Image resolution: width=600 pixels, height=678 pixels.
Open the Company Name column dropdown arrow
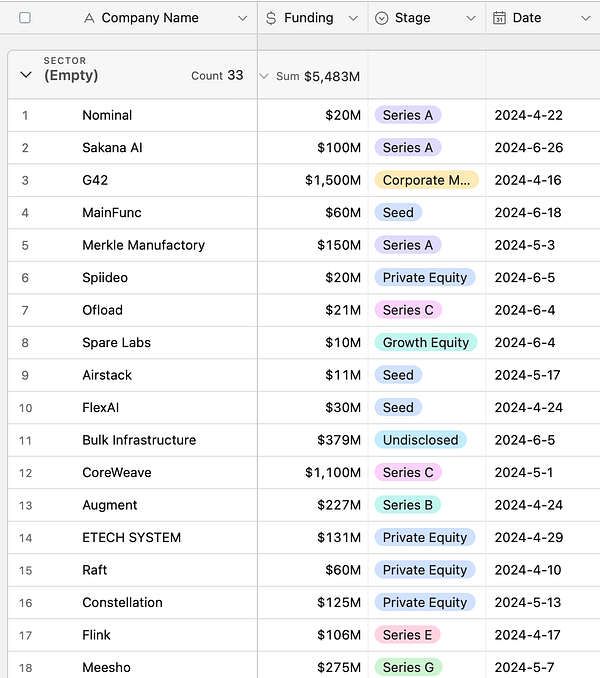point(242,18)
